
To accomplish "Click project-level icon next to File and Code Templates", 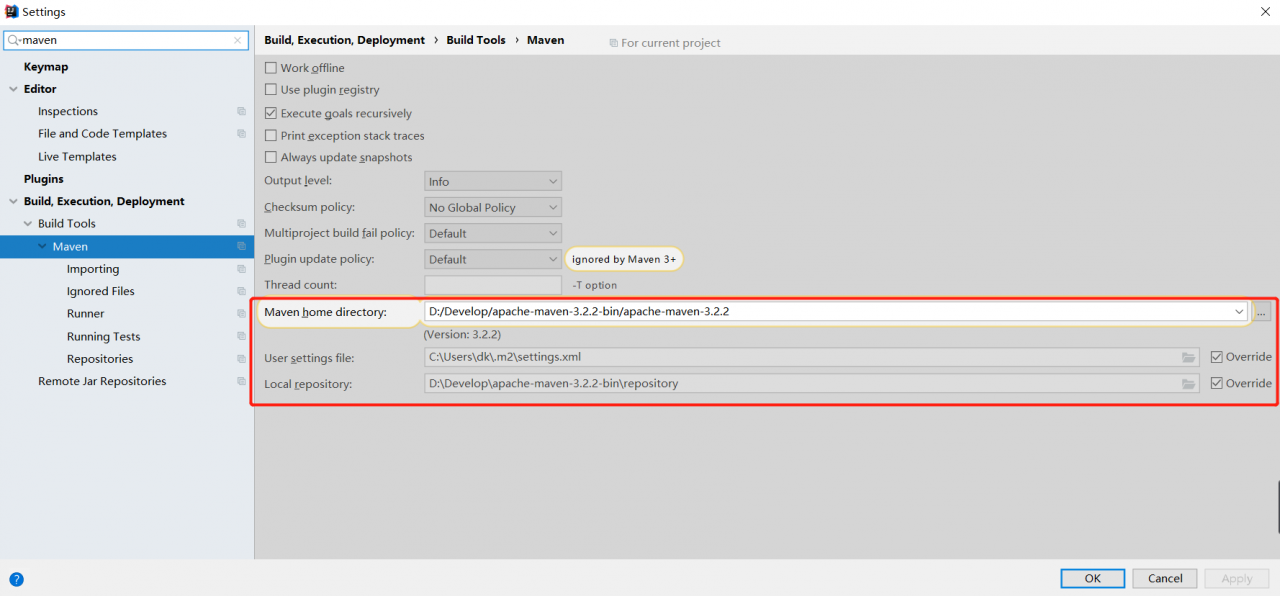I will point(241,134).
